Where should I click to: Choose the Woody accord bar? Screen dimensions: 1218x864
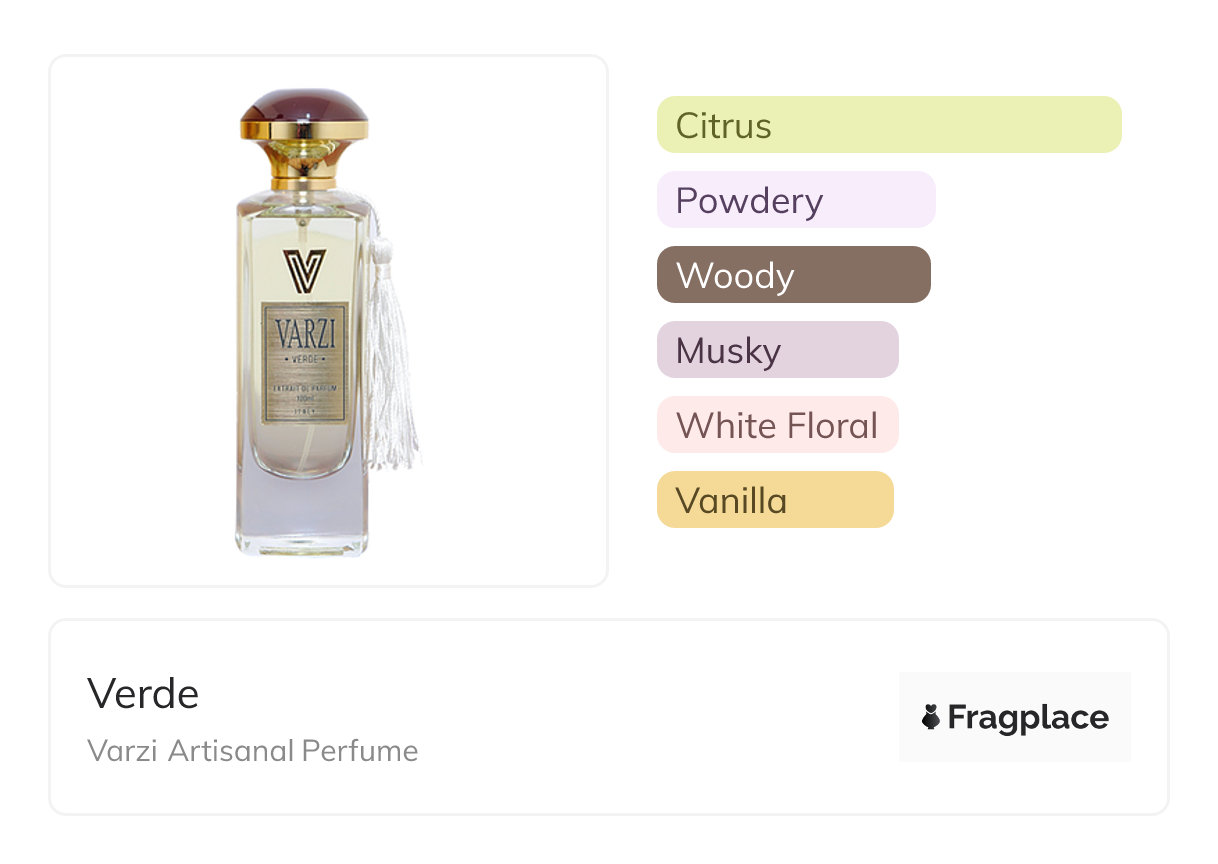(793, 275)
